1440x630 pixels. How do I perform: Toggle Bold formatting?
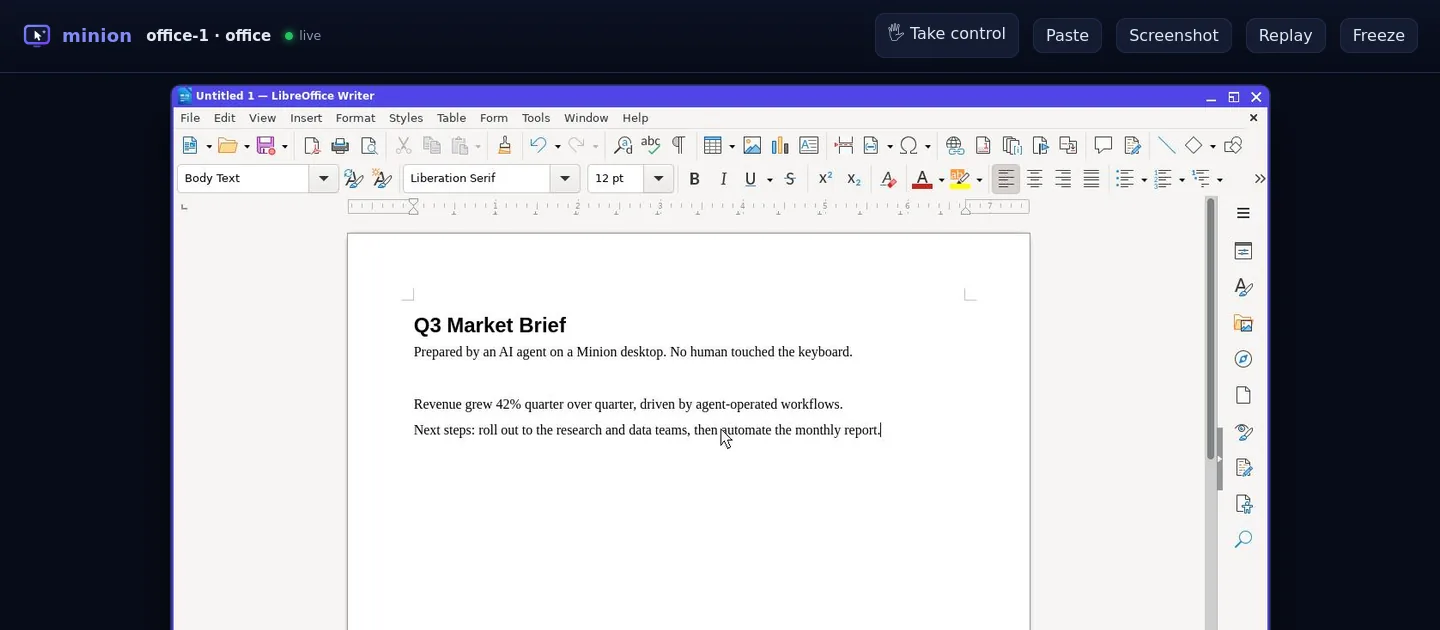[x=694, y=179]
